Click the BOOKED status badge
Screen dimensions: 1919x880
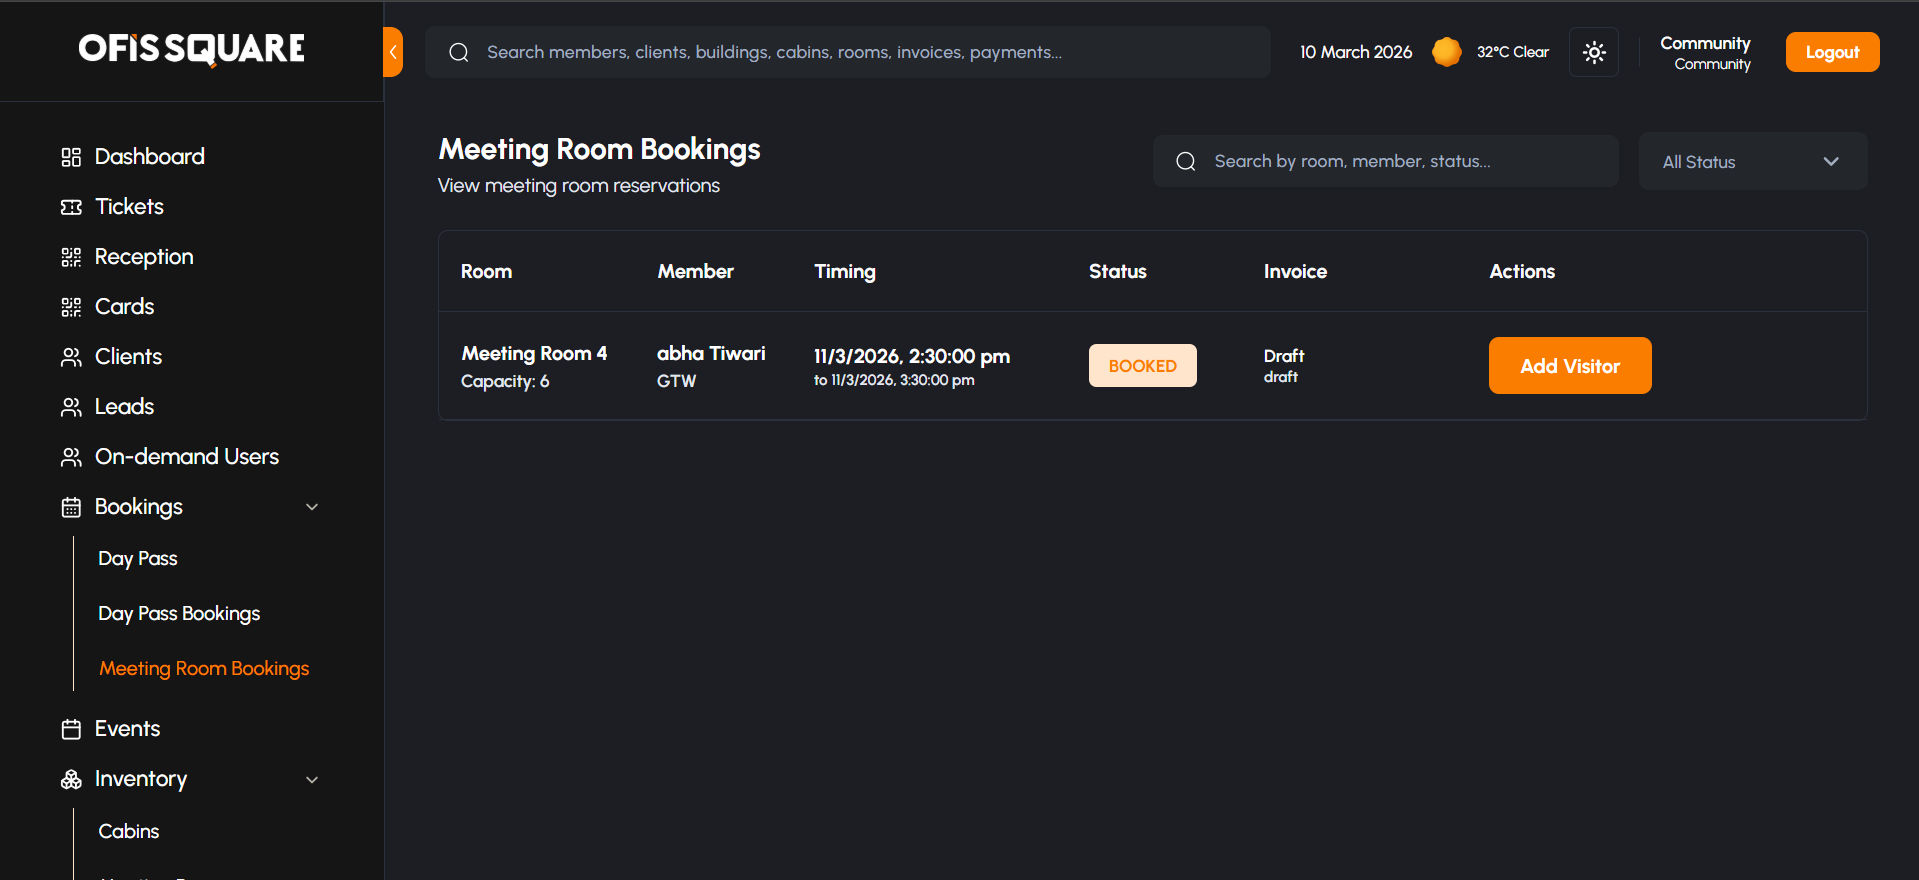coord(1142,366)
